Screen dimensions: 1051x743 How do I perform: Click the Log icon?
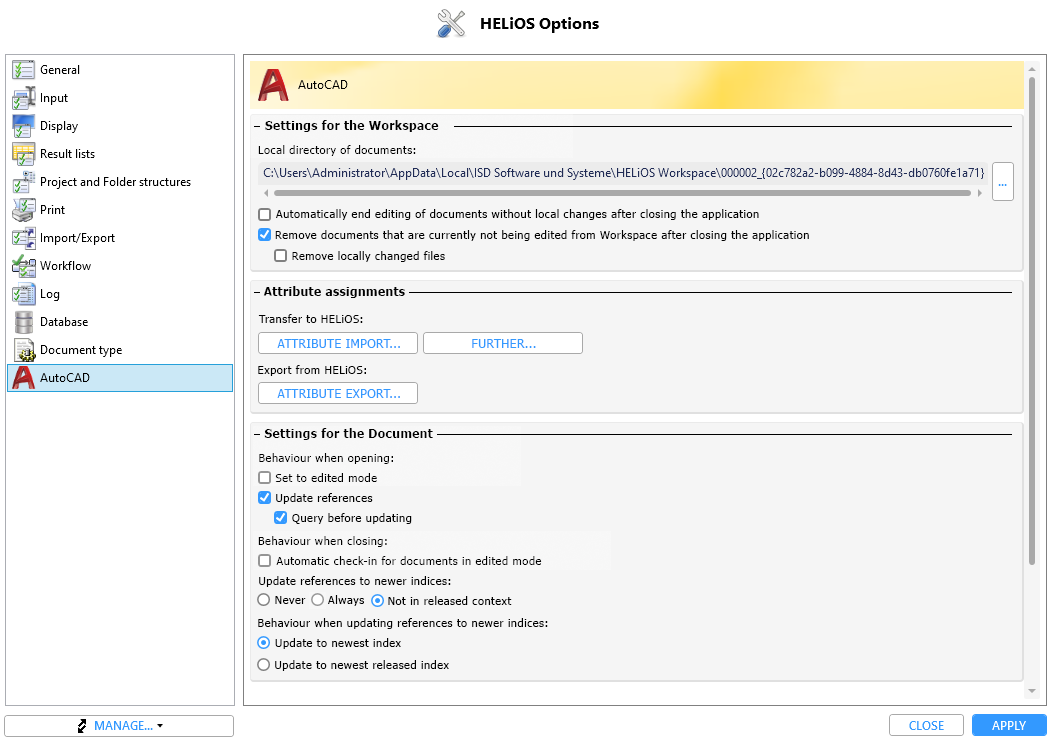click(23, 294)
